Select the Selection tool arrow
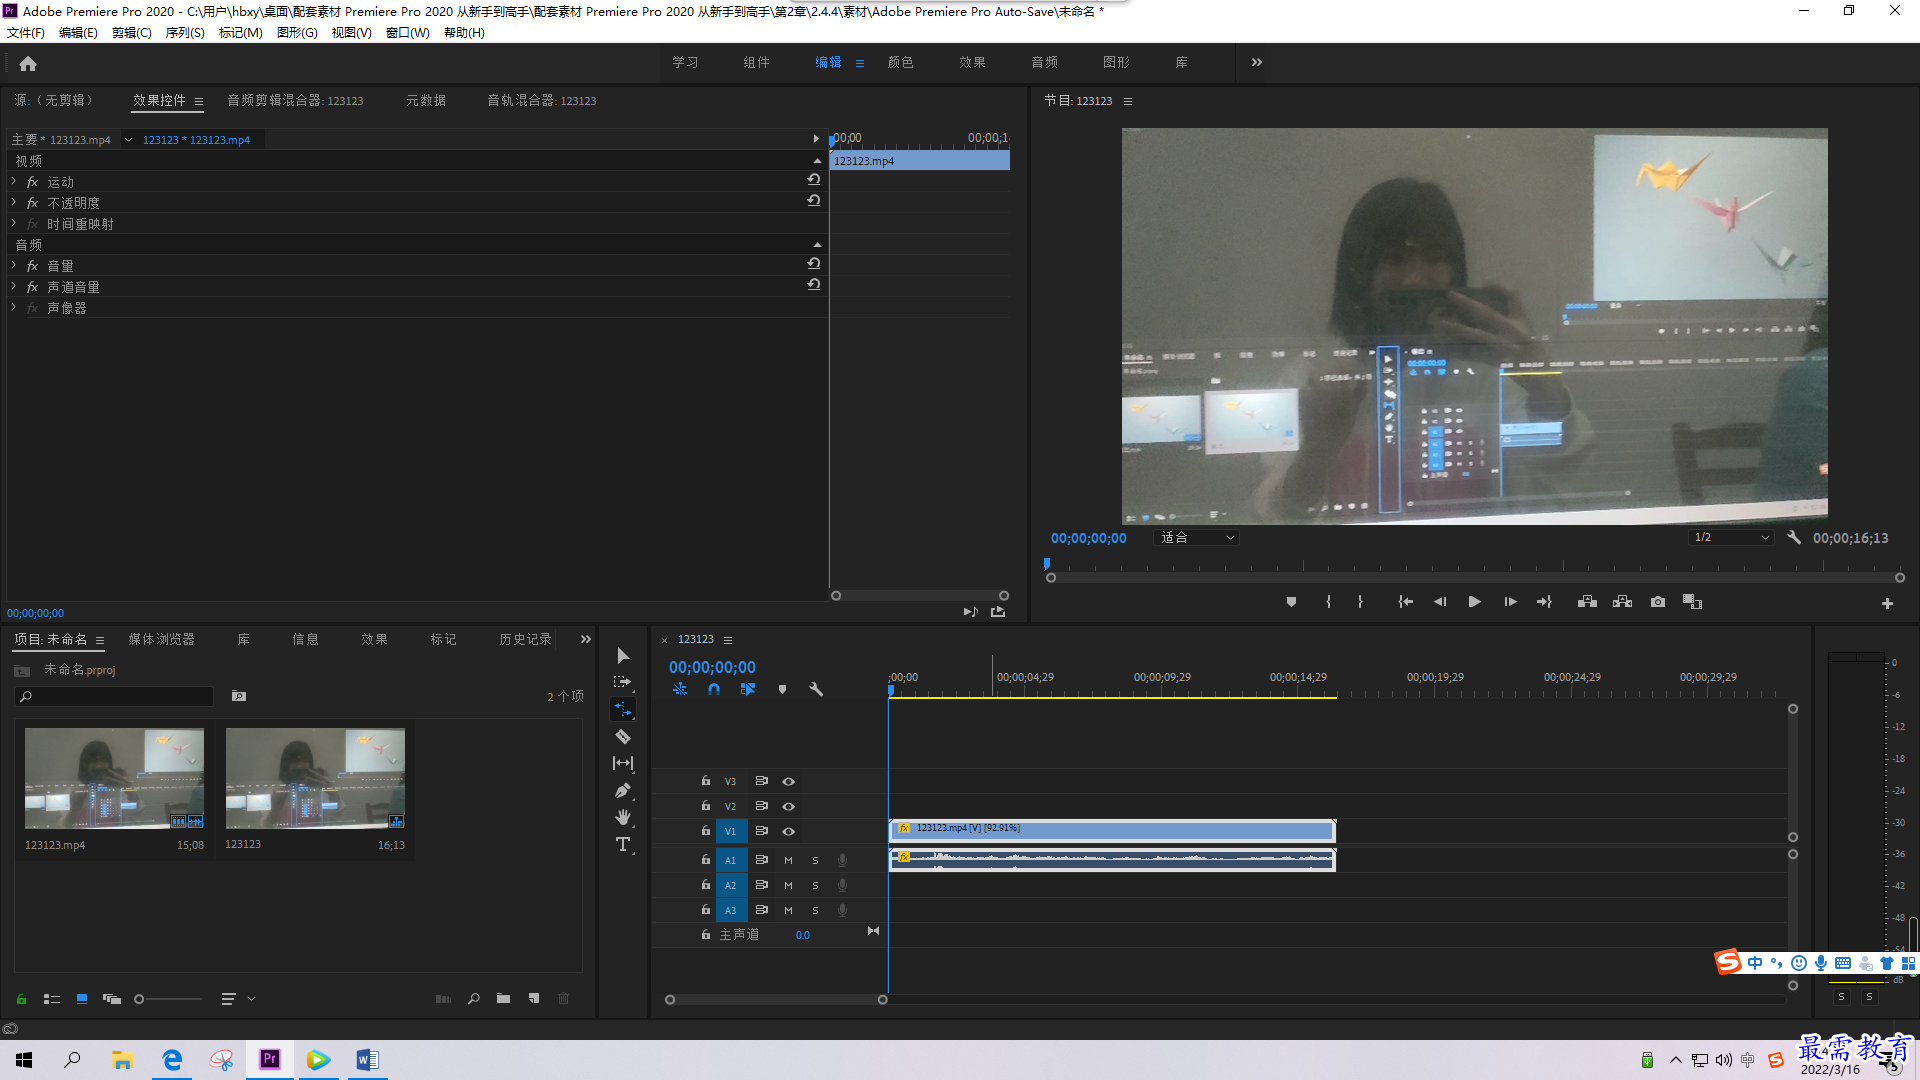The height and width of the screenshot is (1080, 1920). [x=623, y=656]
